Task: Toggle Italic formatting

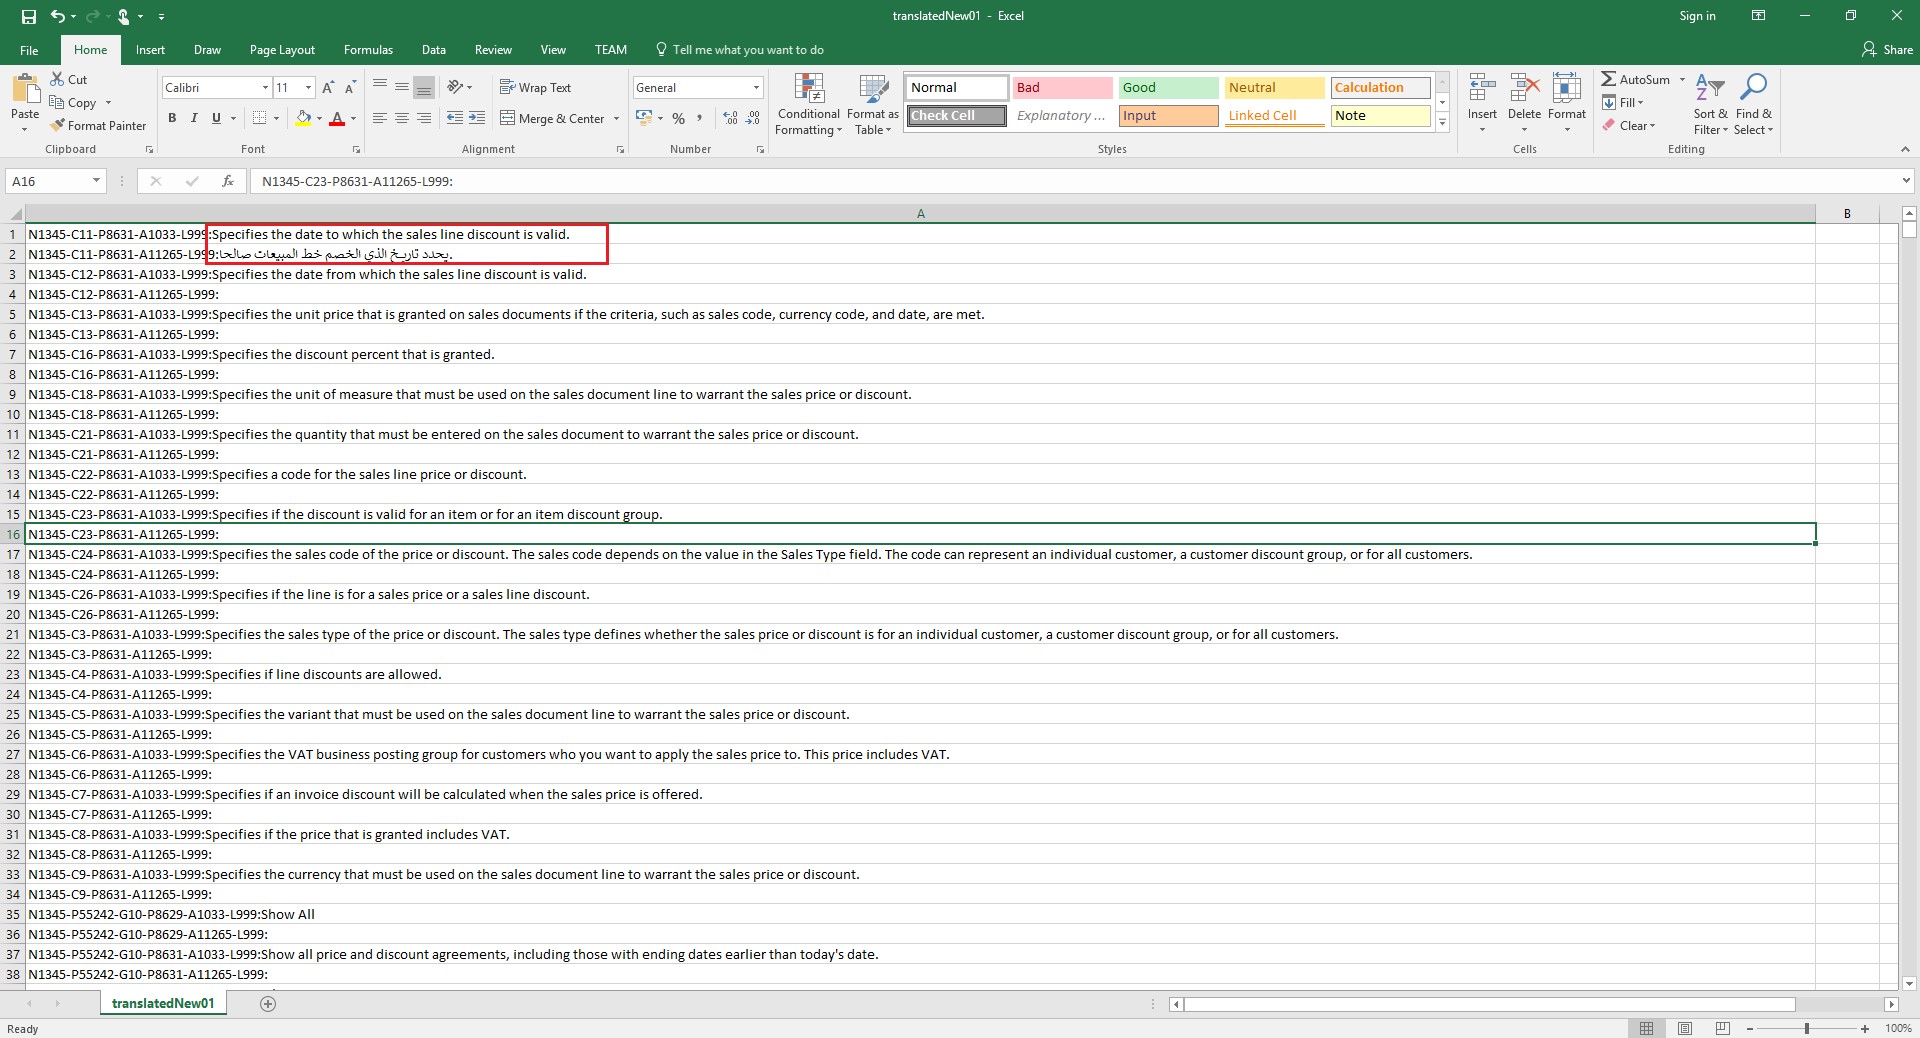Action: pos(194,118)
